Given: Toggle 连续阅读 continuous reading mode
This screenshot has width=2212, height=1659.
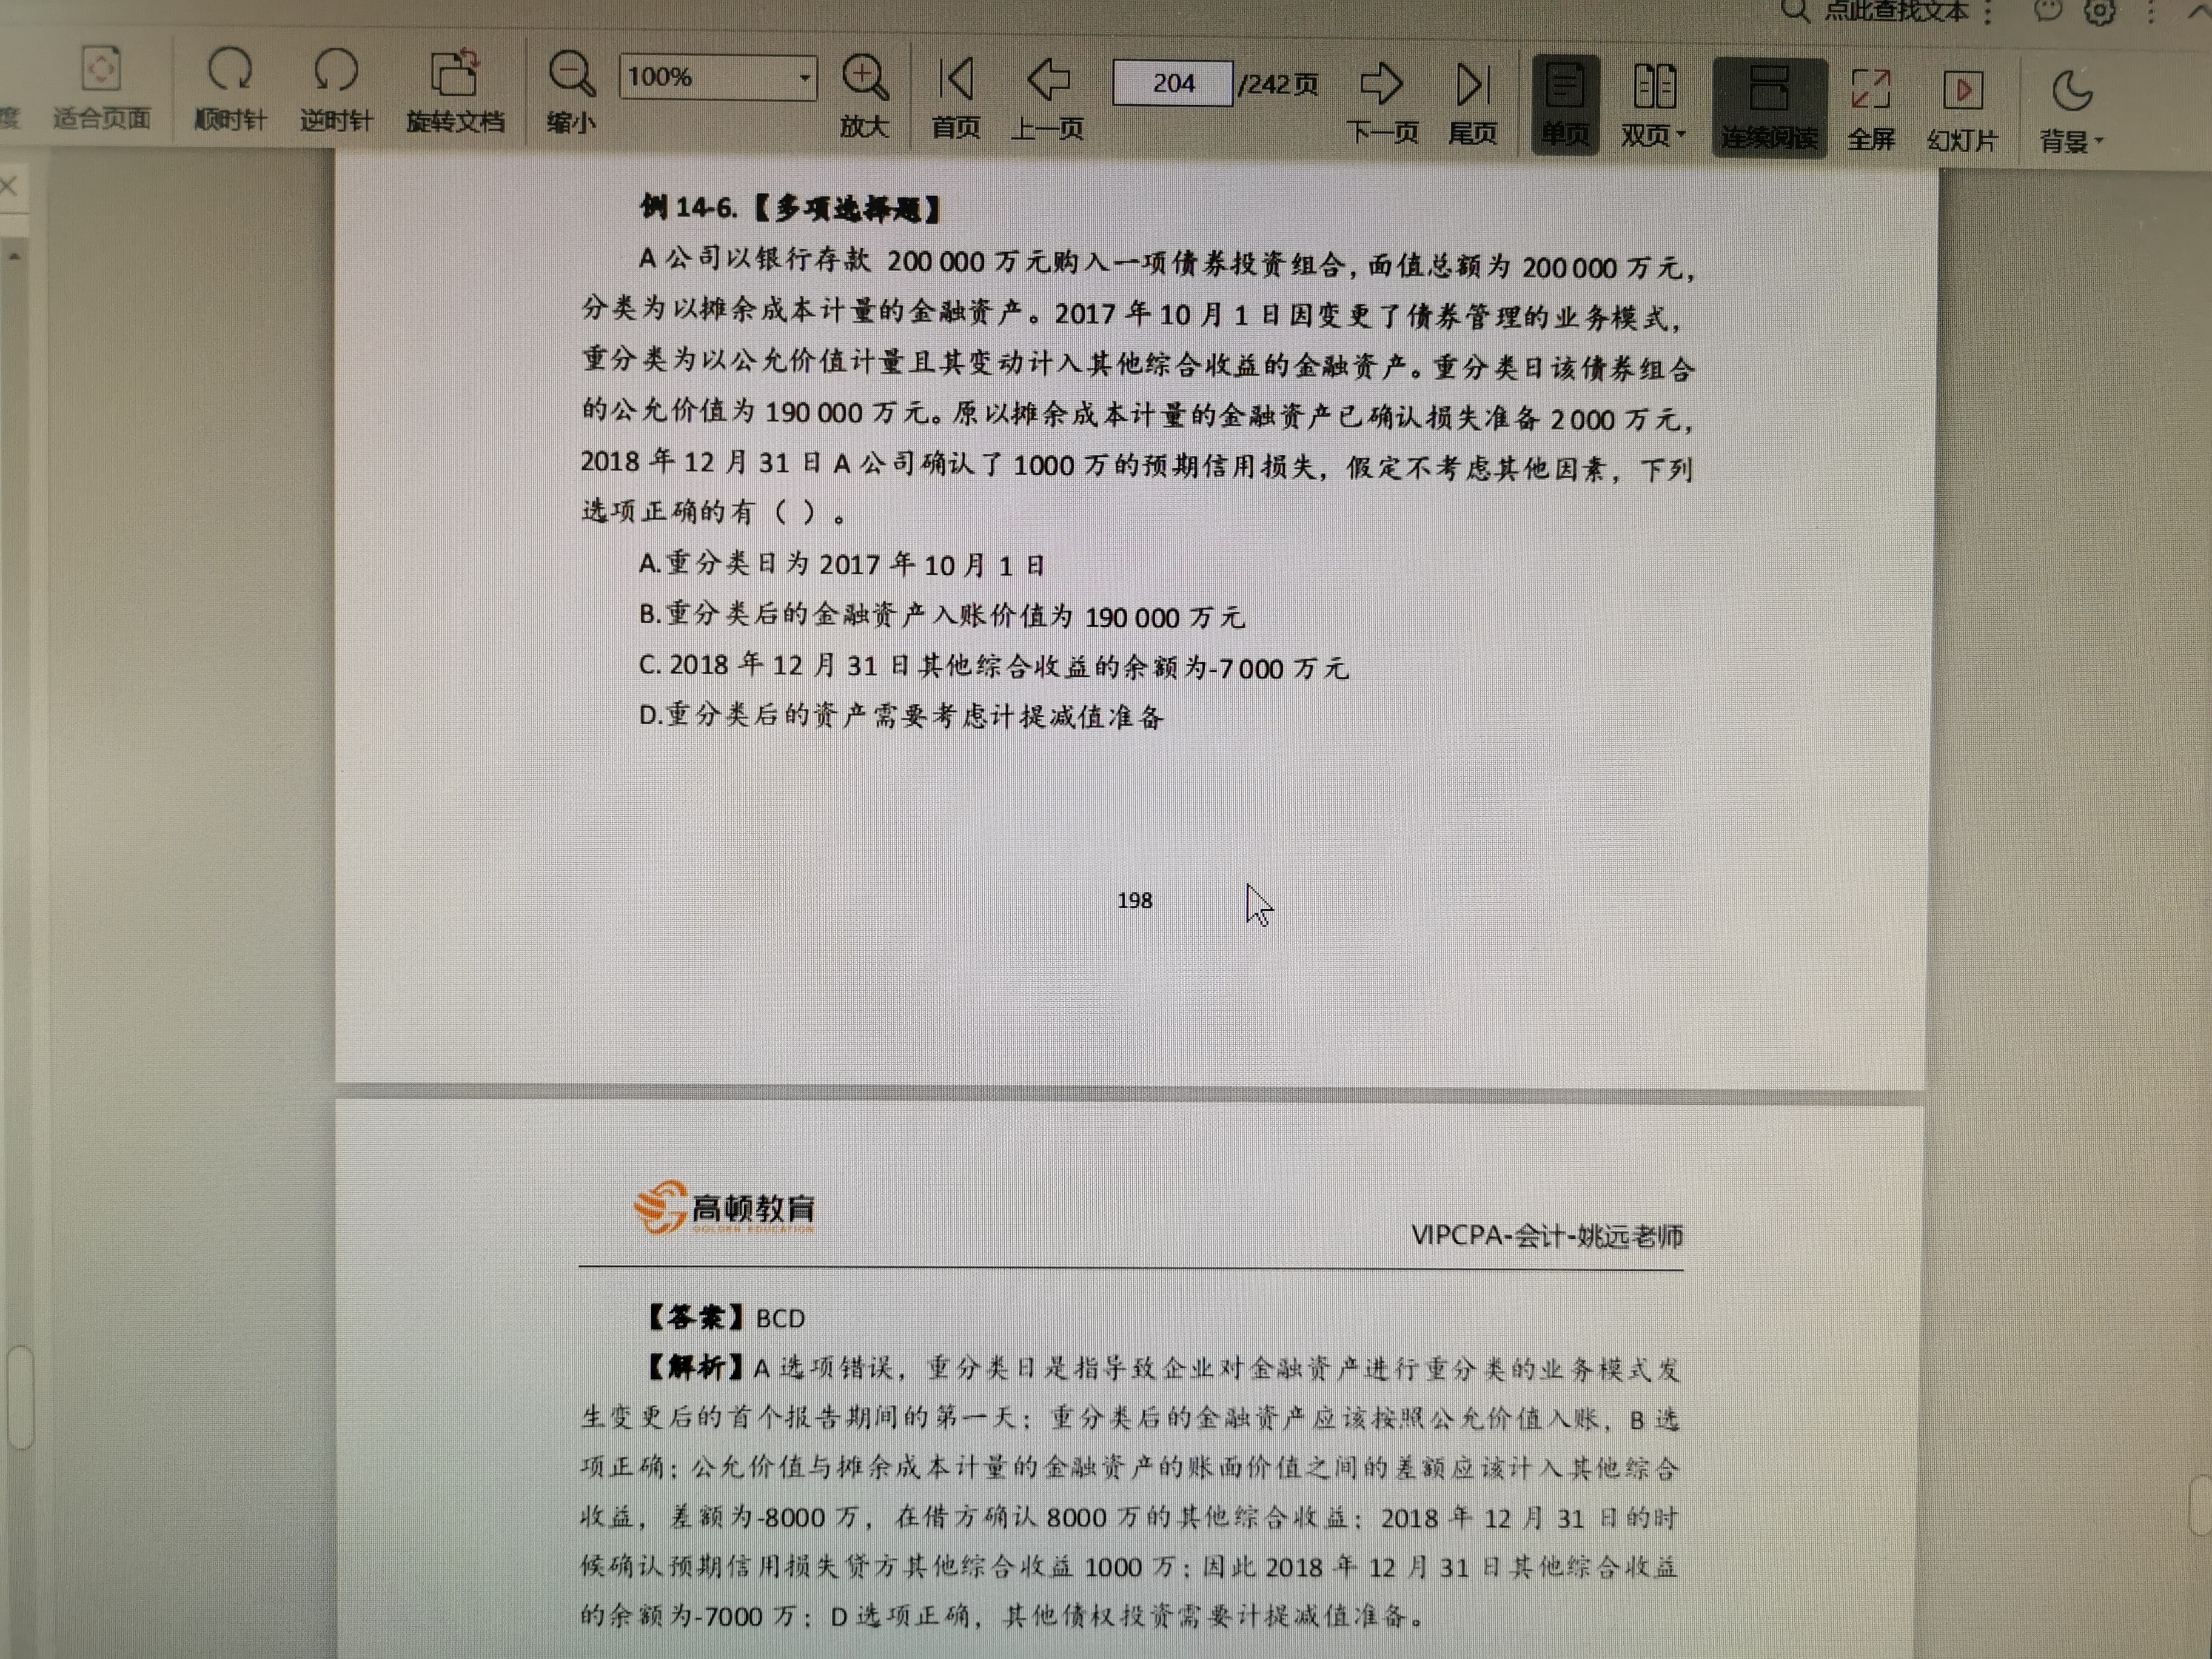Looking at the screenshot, I should pyautogui.click(x=1769, y=107).
